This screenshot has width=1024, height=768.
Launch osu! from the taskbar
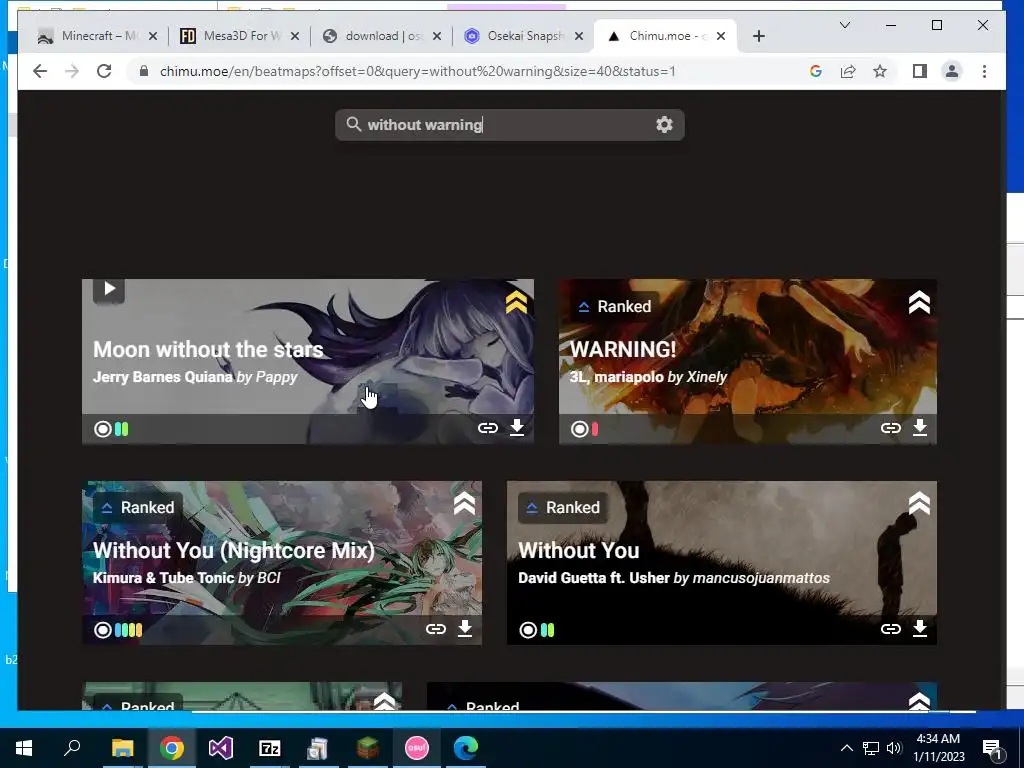point(417,748)
